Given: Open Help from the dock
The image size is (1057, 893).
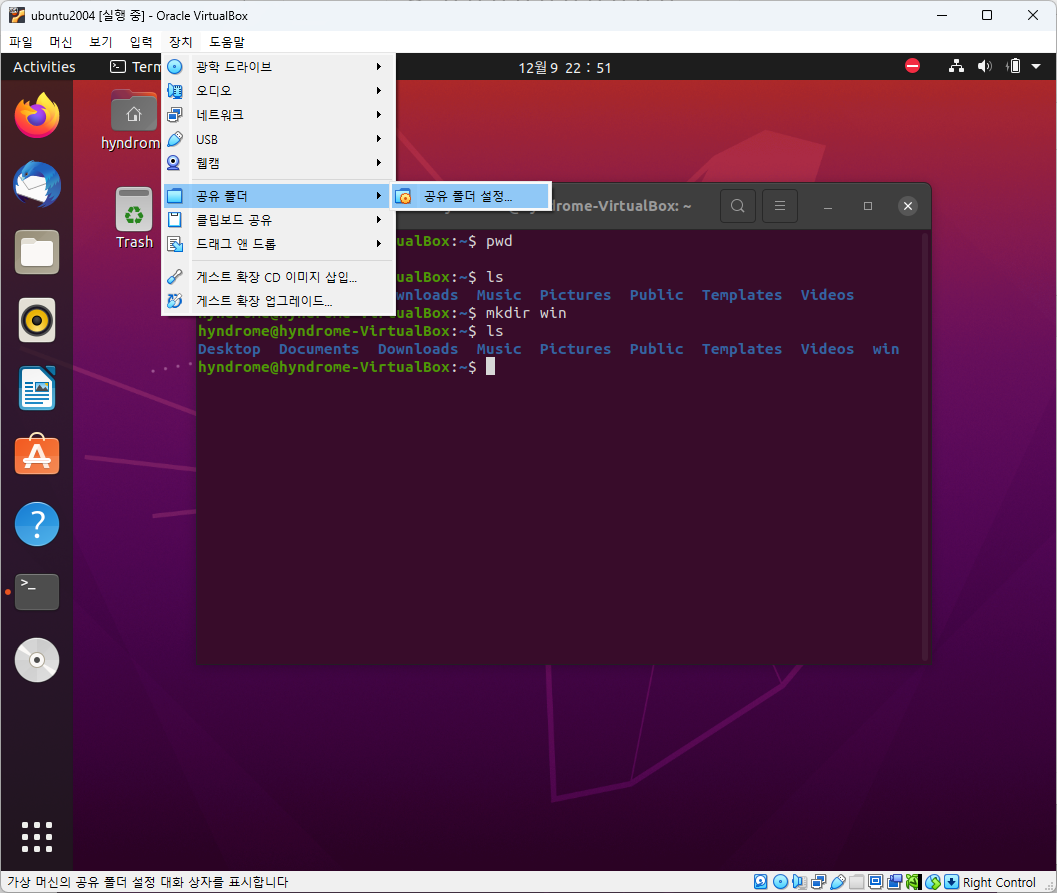Looking at the screenshot, I should [x=37, y=524].
